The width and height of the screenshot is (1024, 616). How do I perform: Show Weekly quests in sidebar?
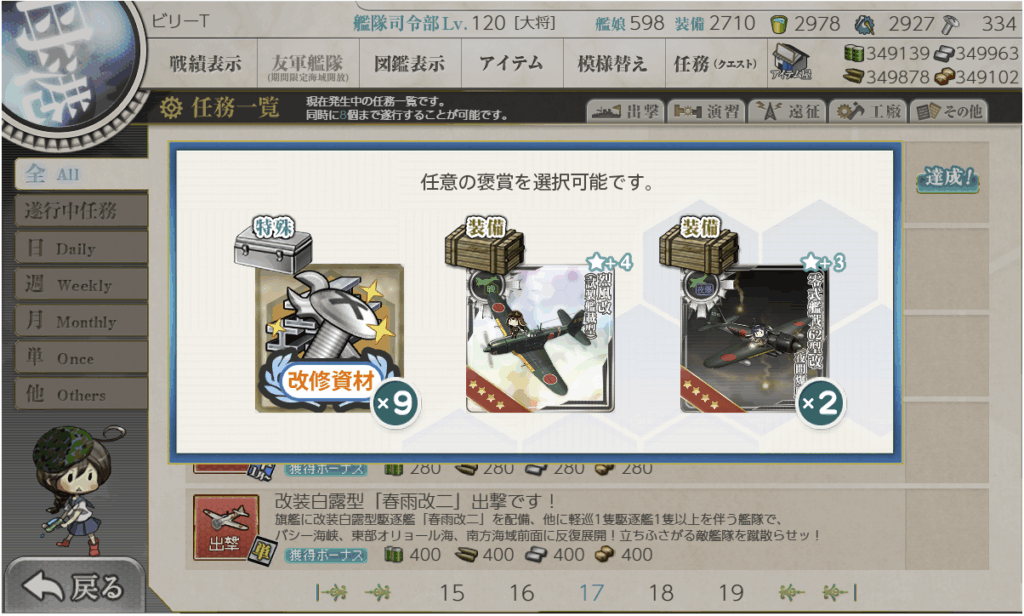click(81, 284)
